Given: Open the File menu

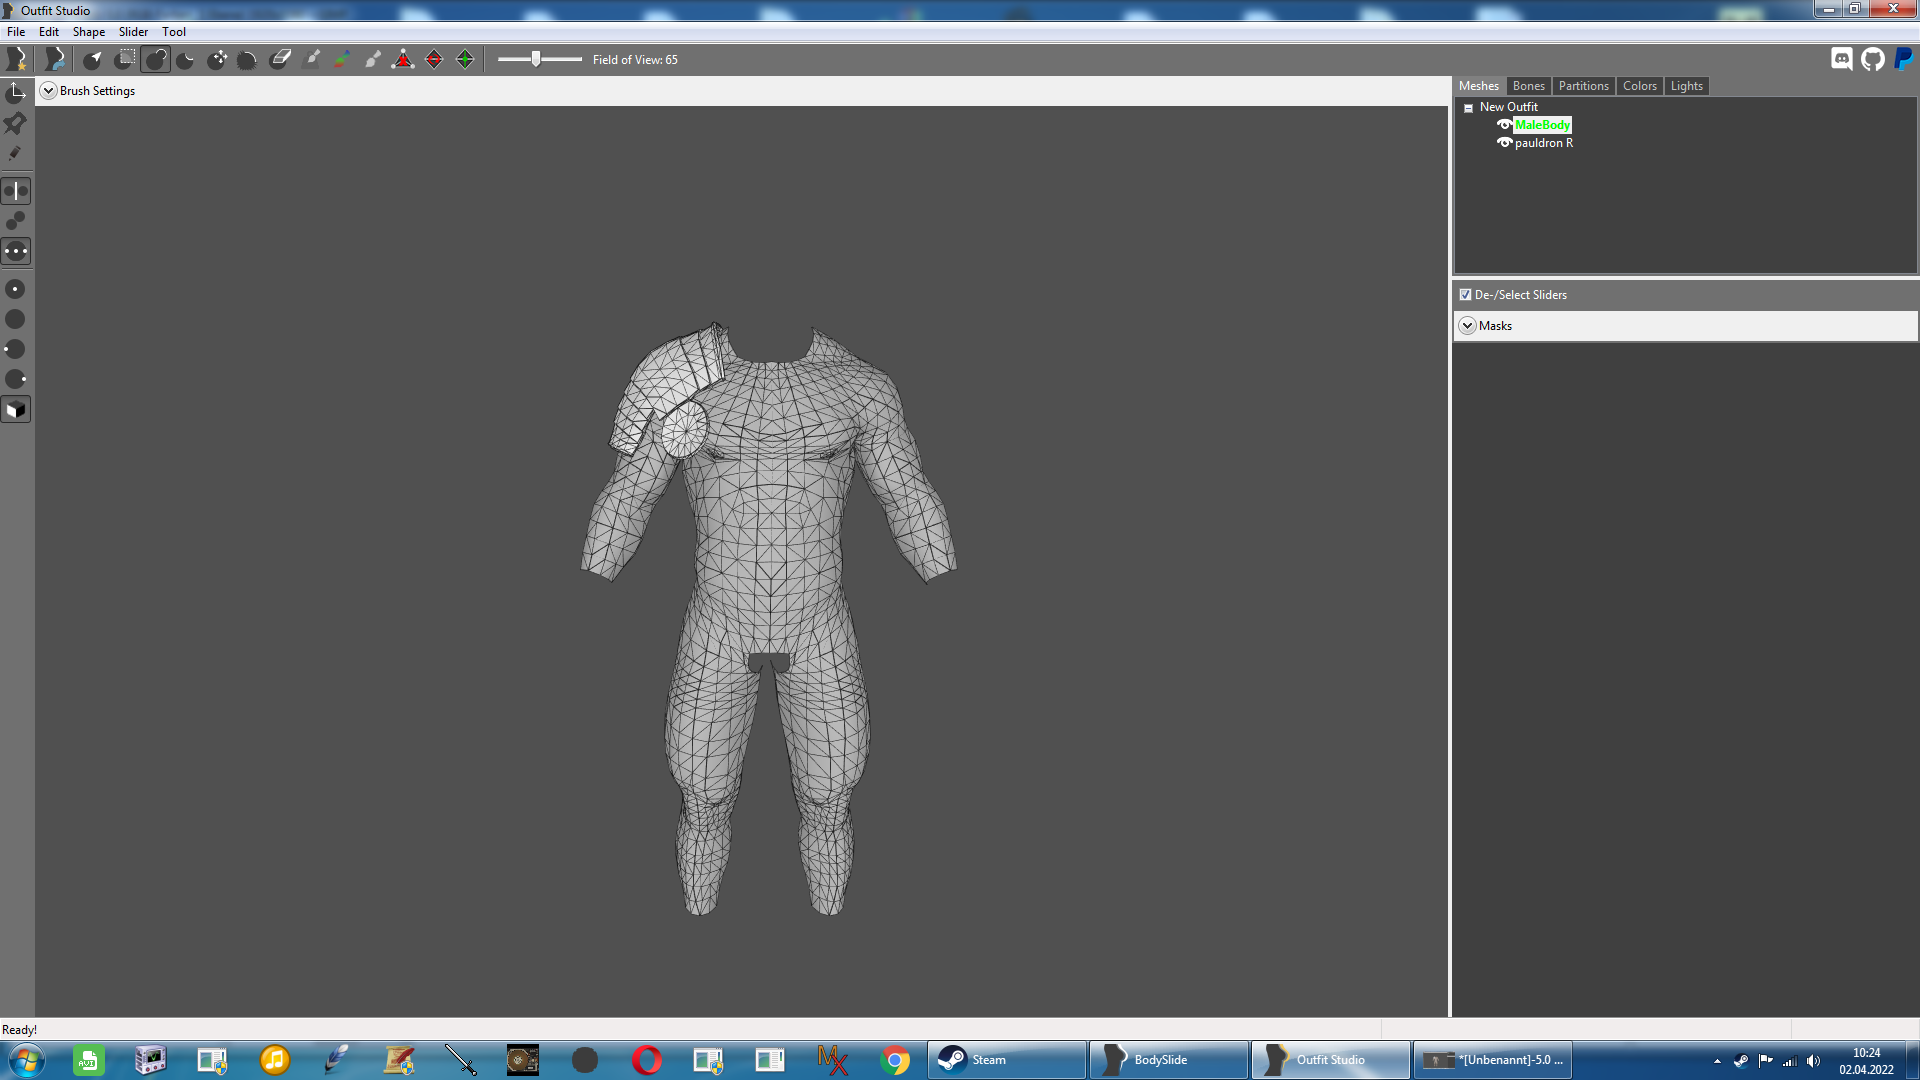Looking at the screenshot, I should [16, 32].
